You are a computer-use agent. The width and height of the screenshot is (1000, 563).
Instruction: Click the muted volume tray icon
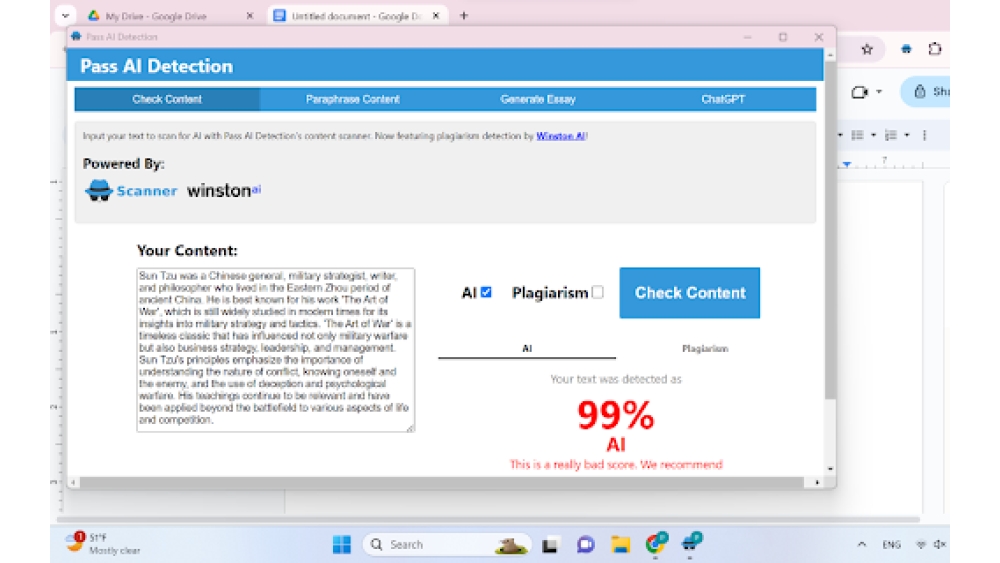tap(939, 545)
